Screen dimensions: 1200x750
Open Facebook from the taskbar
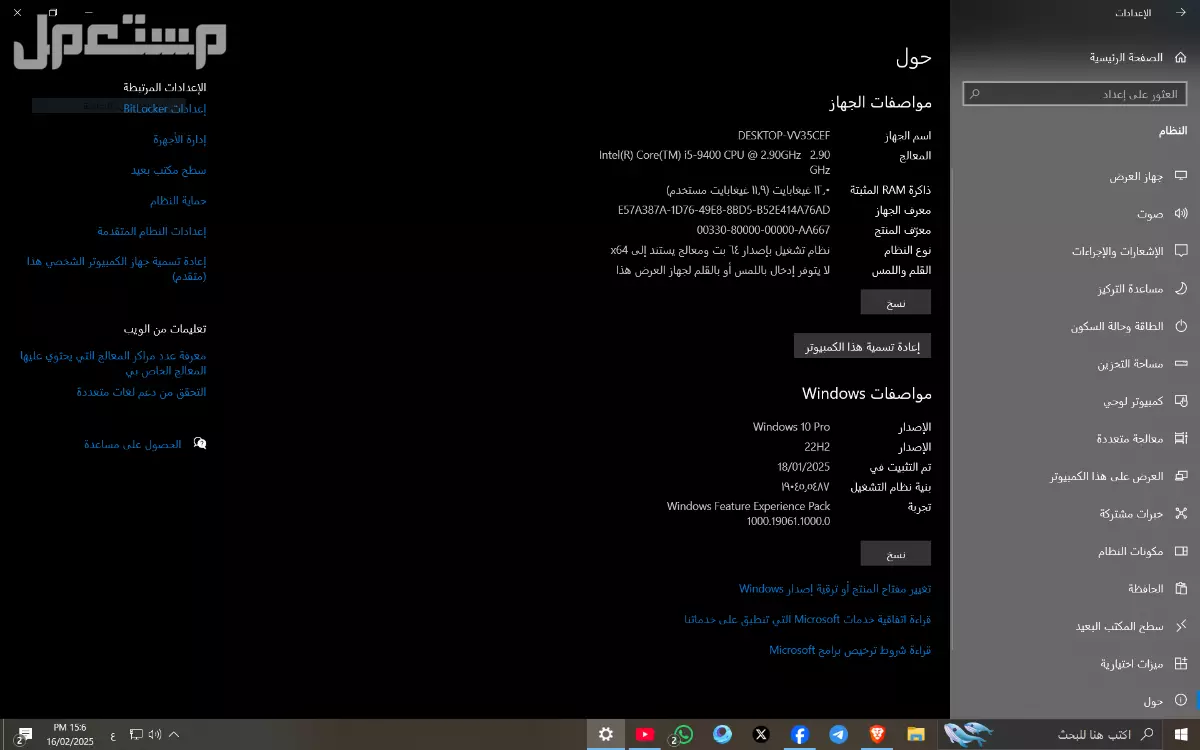point(799,734)
